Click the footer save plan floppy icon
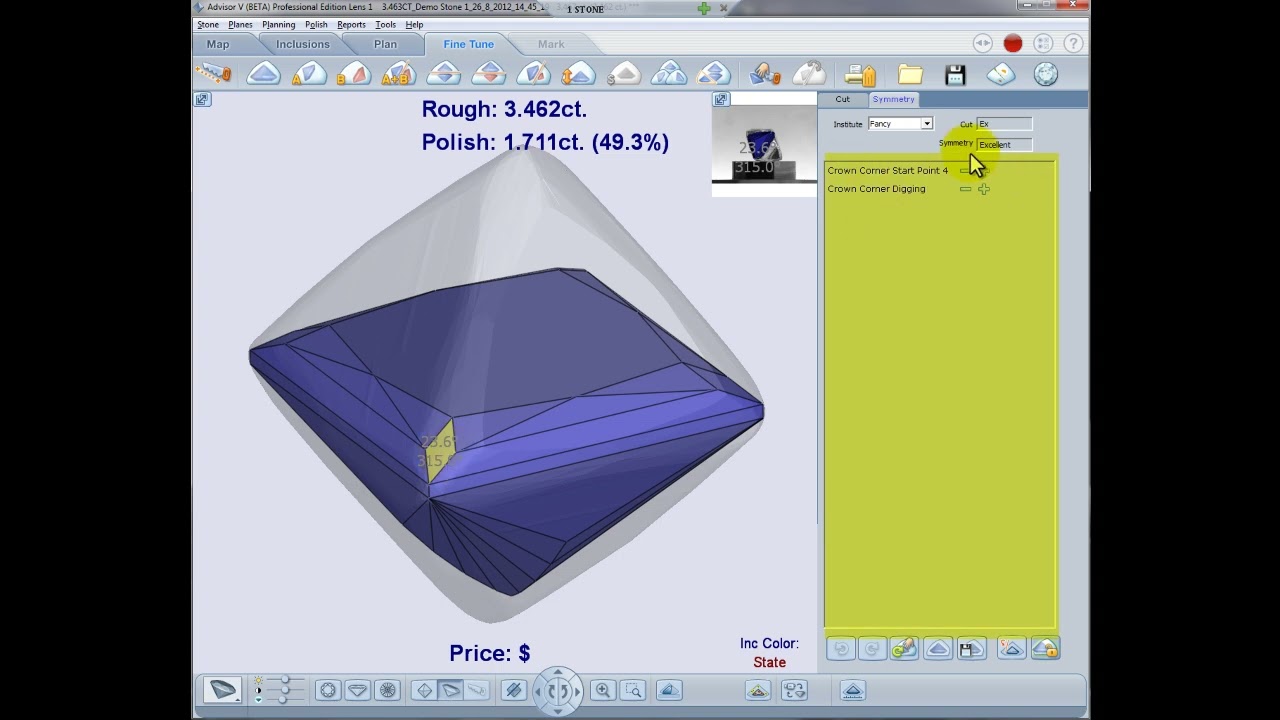1280x720 pixels. click(x=971, y=649)
